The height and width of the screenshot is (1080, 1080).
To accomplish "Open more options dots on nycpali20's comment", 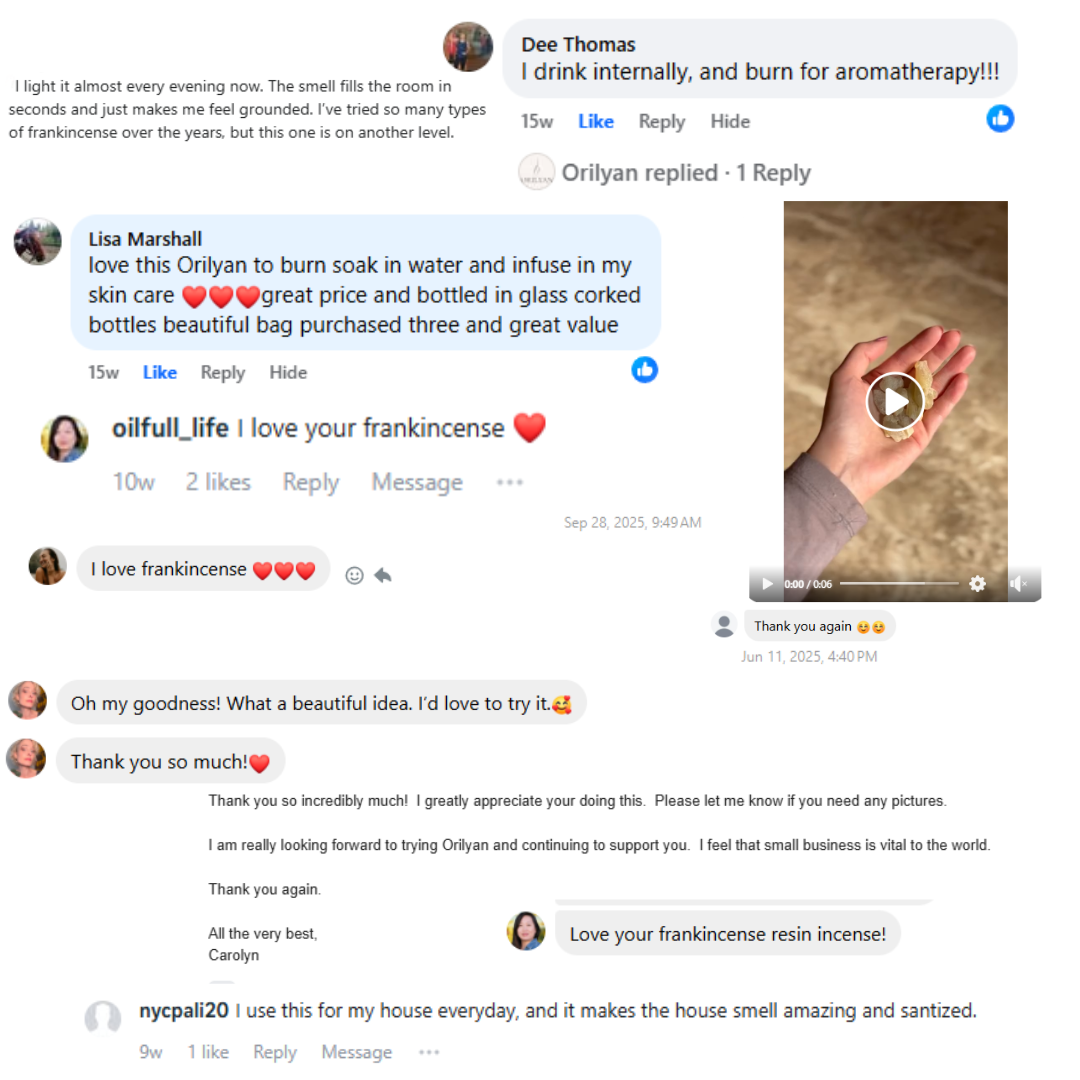I will point(428,1052).
